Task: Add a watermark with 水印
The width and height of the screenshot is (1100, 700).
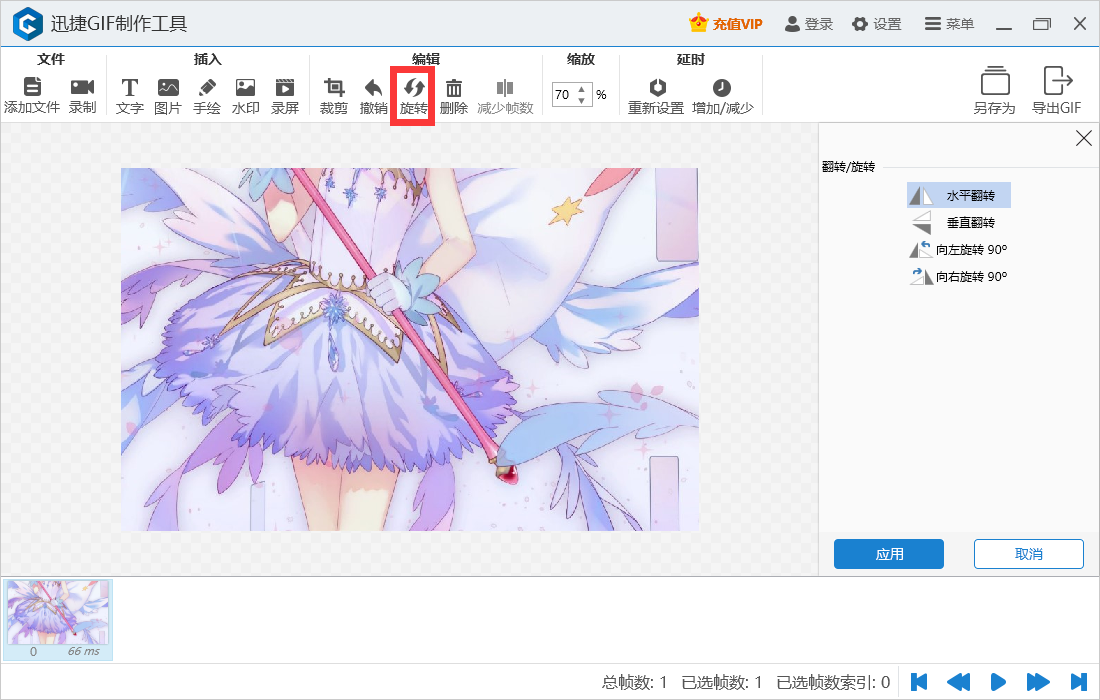Action: [x=246, y=96]
